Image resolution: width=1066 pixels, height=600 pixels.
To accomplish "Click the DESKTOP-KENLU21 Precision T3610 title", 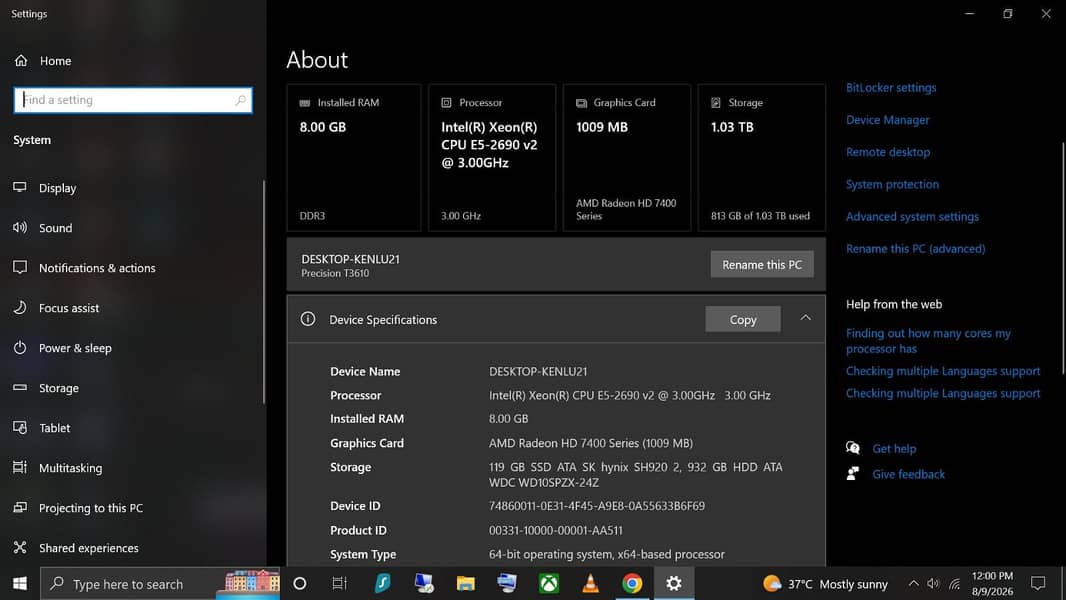I will (x=350, y=266).
